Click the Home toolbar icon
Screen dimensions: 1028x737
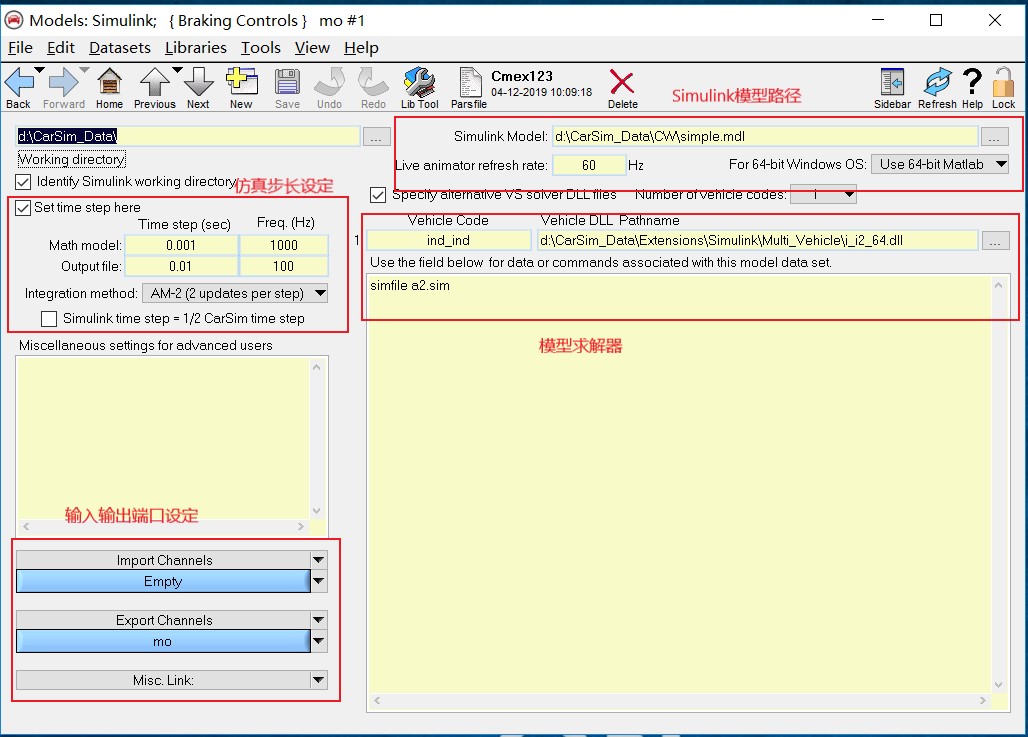click(109, 87)
